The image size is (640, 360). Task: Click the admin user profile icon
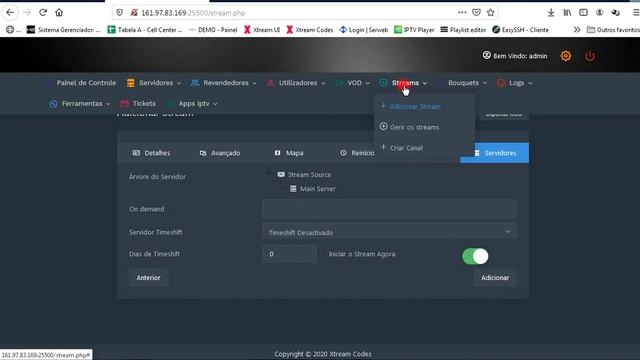point(487,55)
